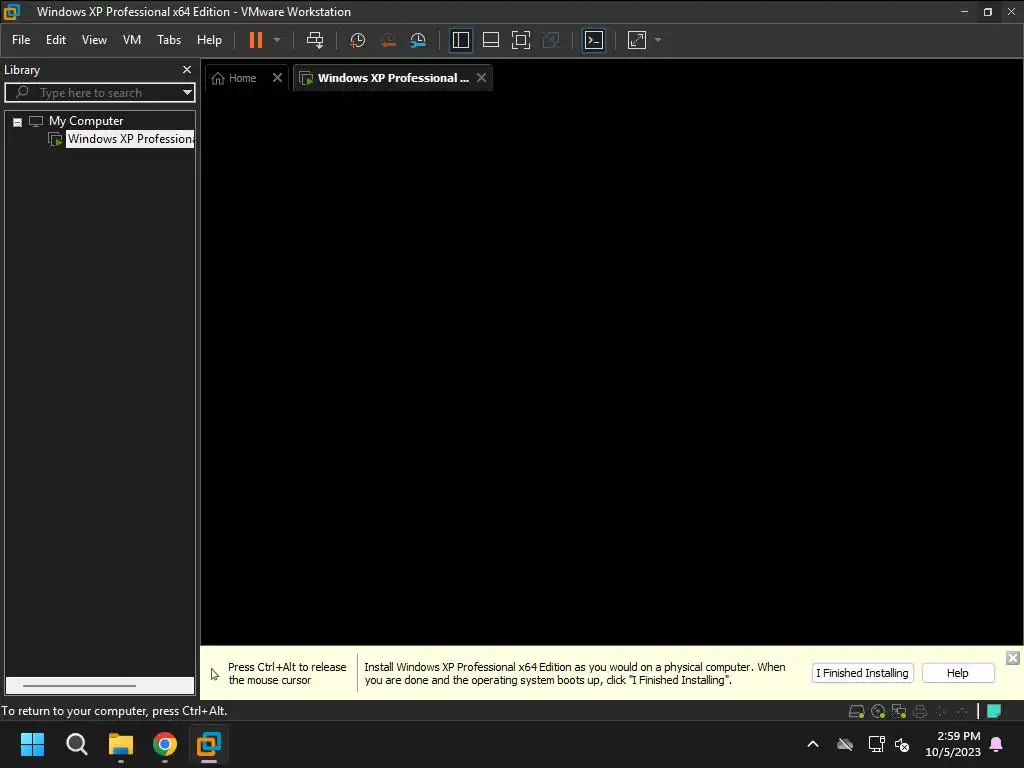
Task: Open the library search dropdown arrow
Action: 187,93
